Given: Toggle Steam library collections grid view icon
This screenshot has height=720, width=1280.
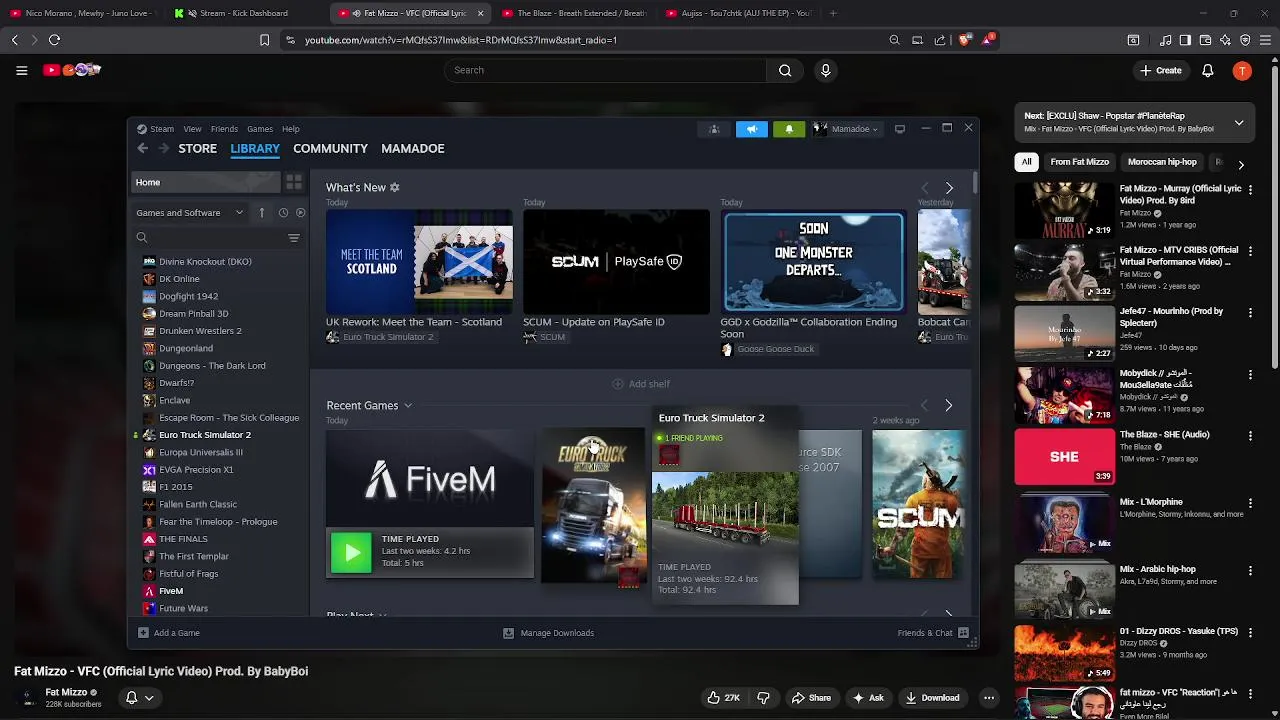Looking at the screenshot, I should pyautogui.click(x=294, y=182).
